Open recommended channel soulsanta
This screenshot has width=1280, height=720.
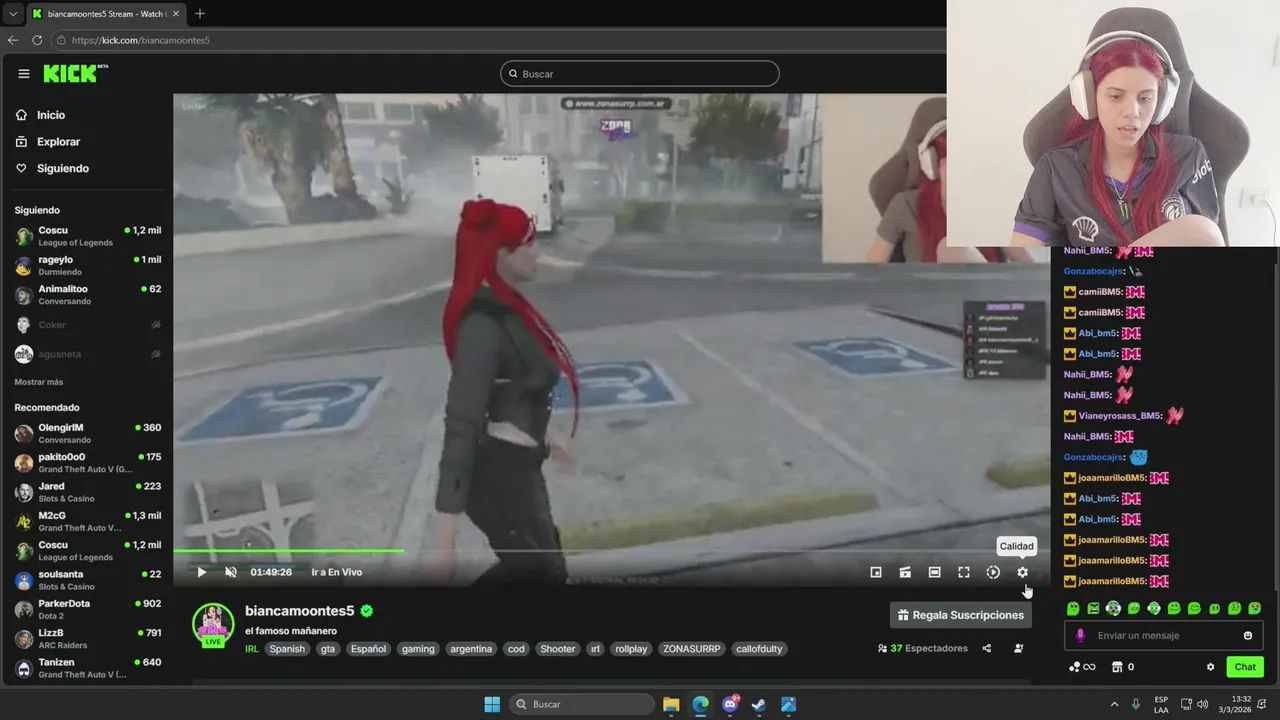click(87, 580)
